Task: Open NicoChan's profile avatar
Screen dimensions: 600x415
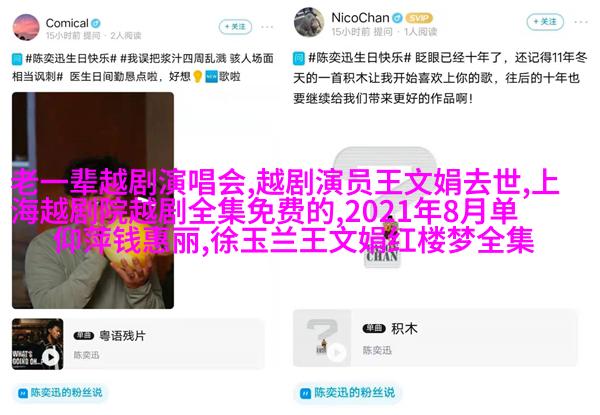Action: click(x=309, y=22)
